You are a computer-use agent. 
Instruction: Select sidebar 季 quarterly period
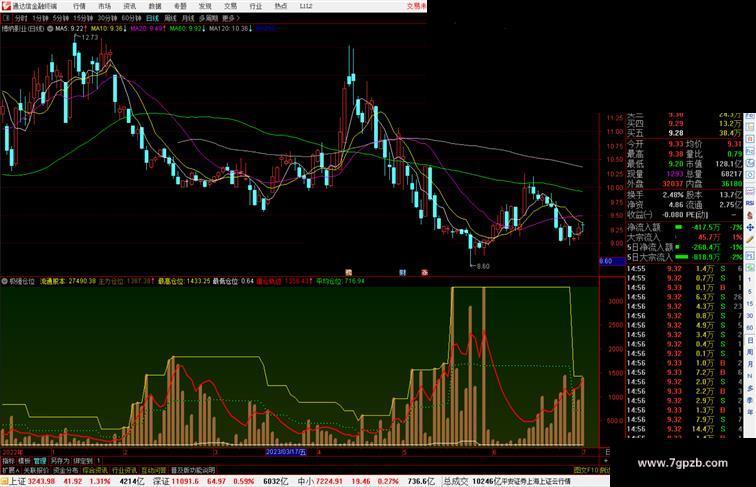(750, 400)
